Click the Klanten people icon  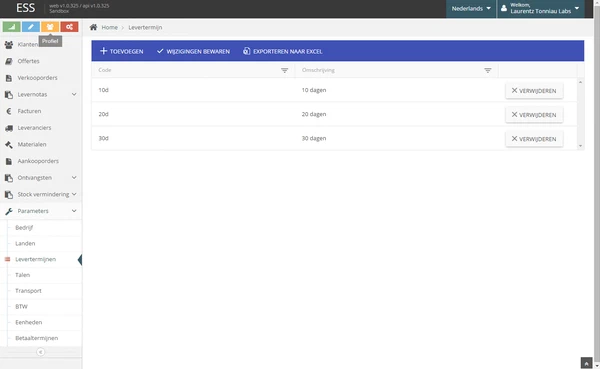[x=9, y=44]
